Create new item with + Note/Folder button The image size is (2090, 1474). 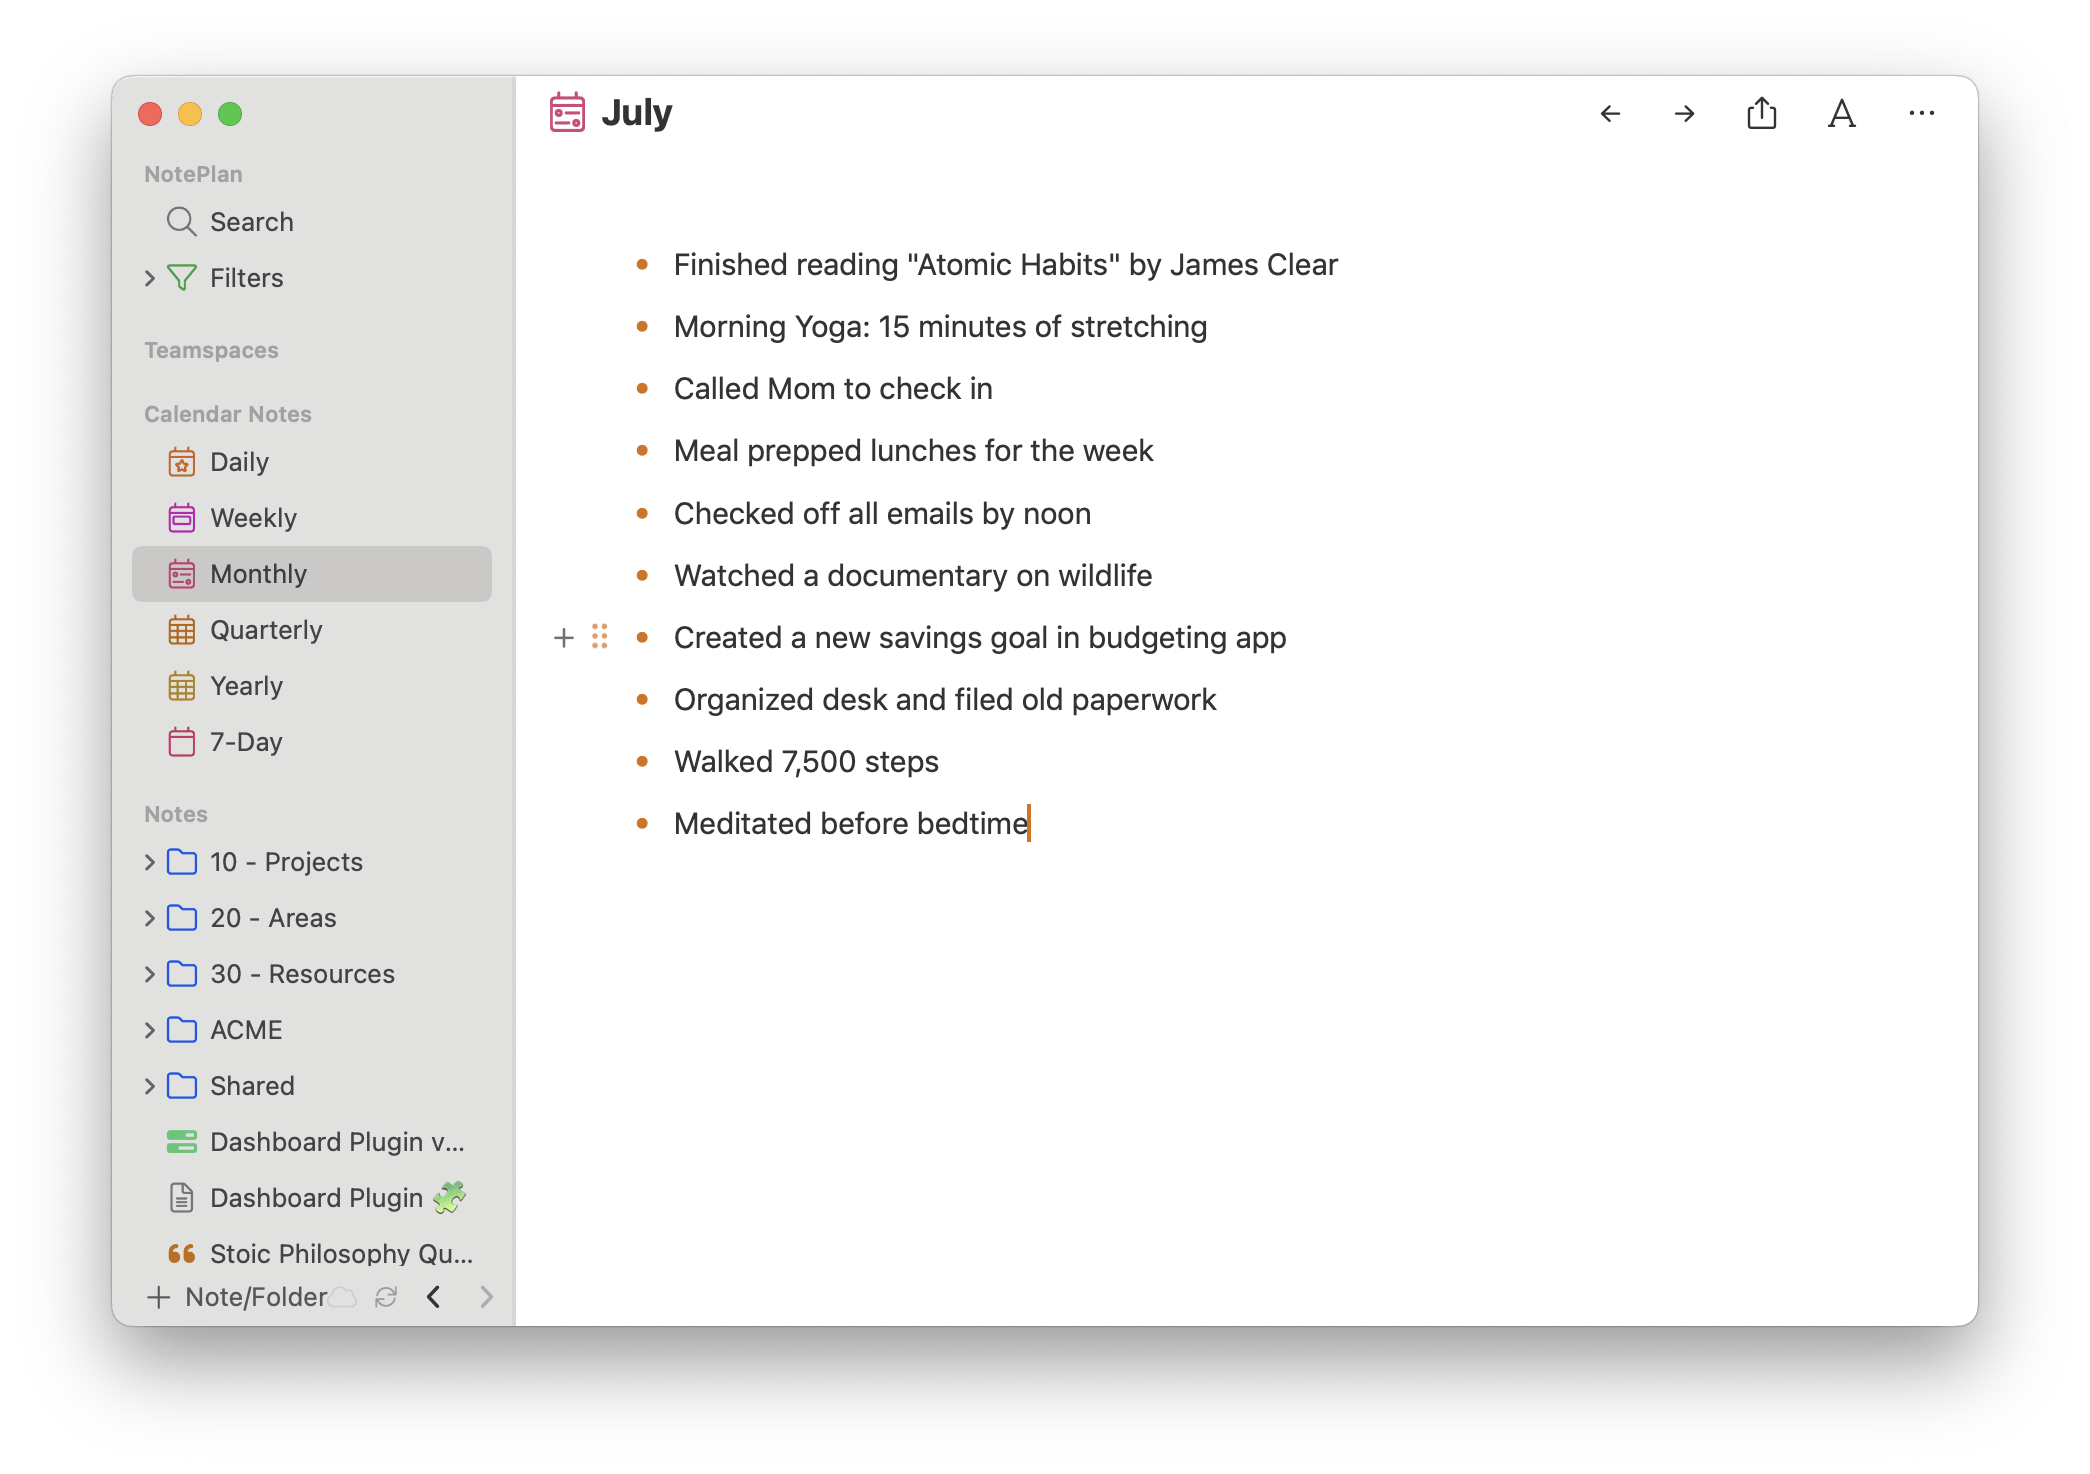pos(238,1297)
